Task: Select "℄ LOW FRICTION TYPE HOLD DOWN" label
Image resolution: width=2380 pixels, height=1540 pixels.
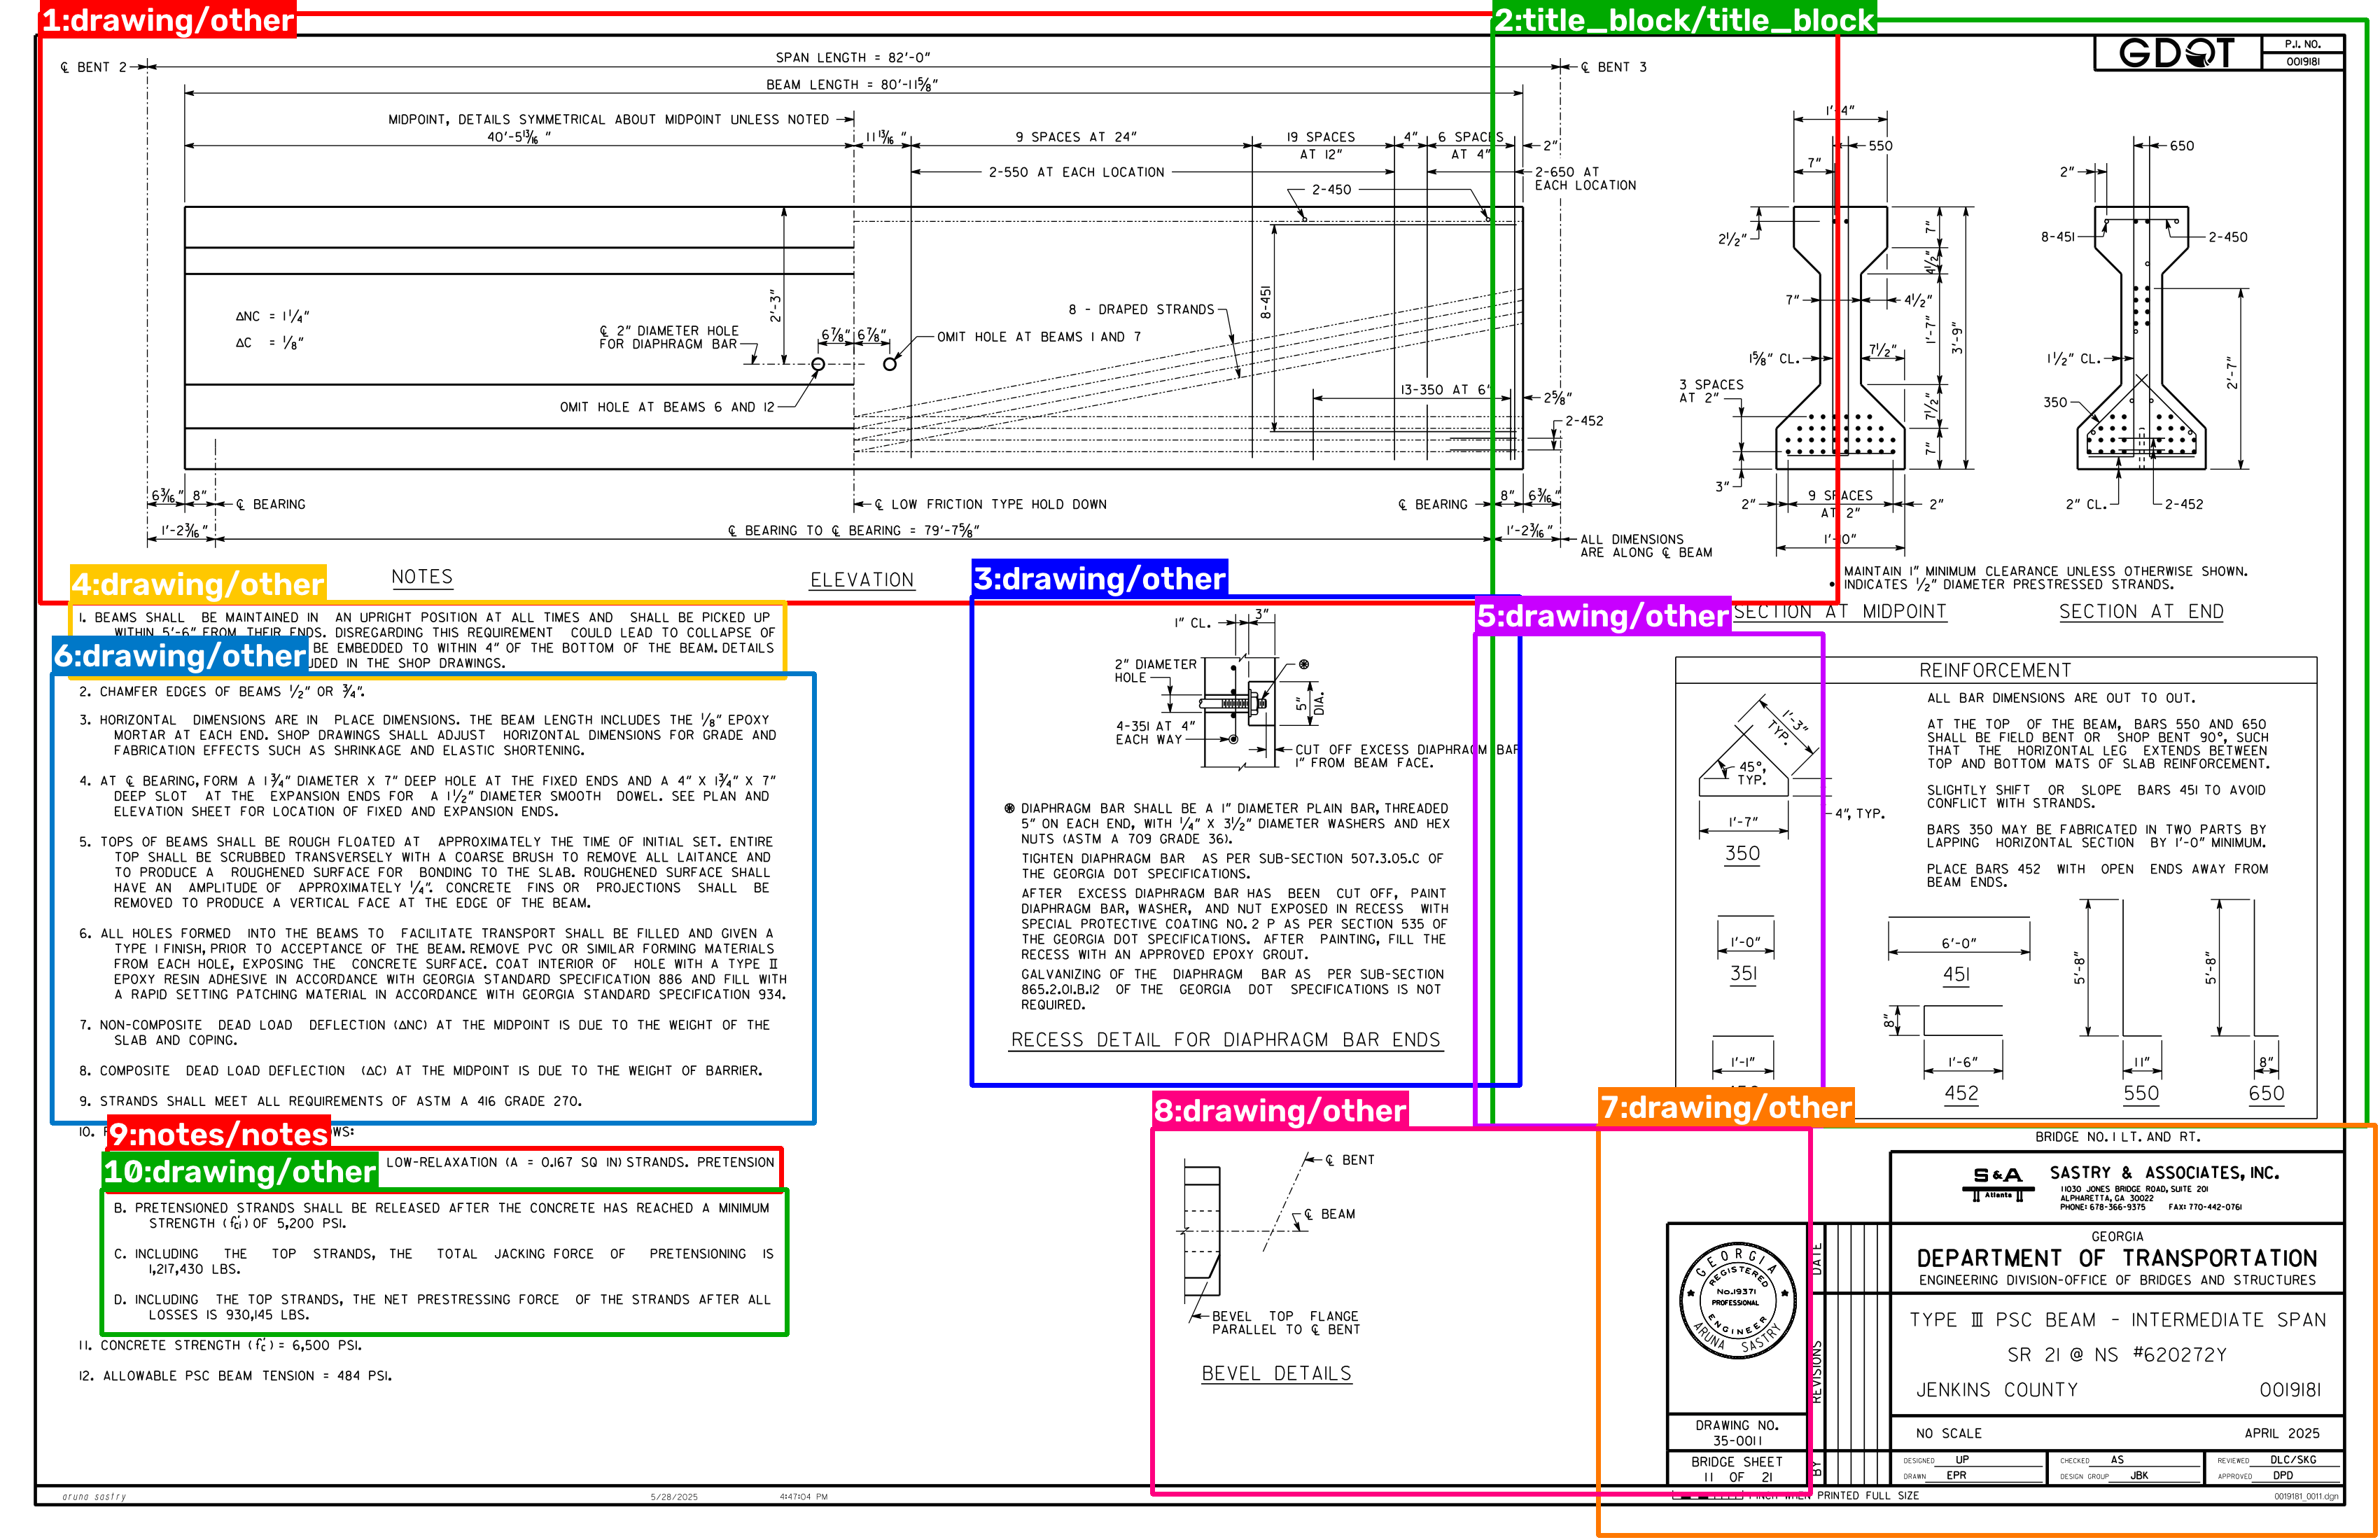Action: pos(990,504)
